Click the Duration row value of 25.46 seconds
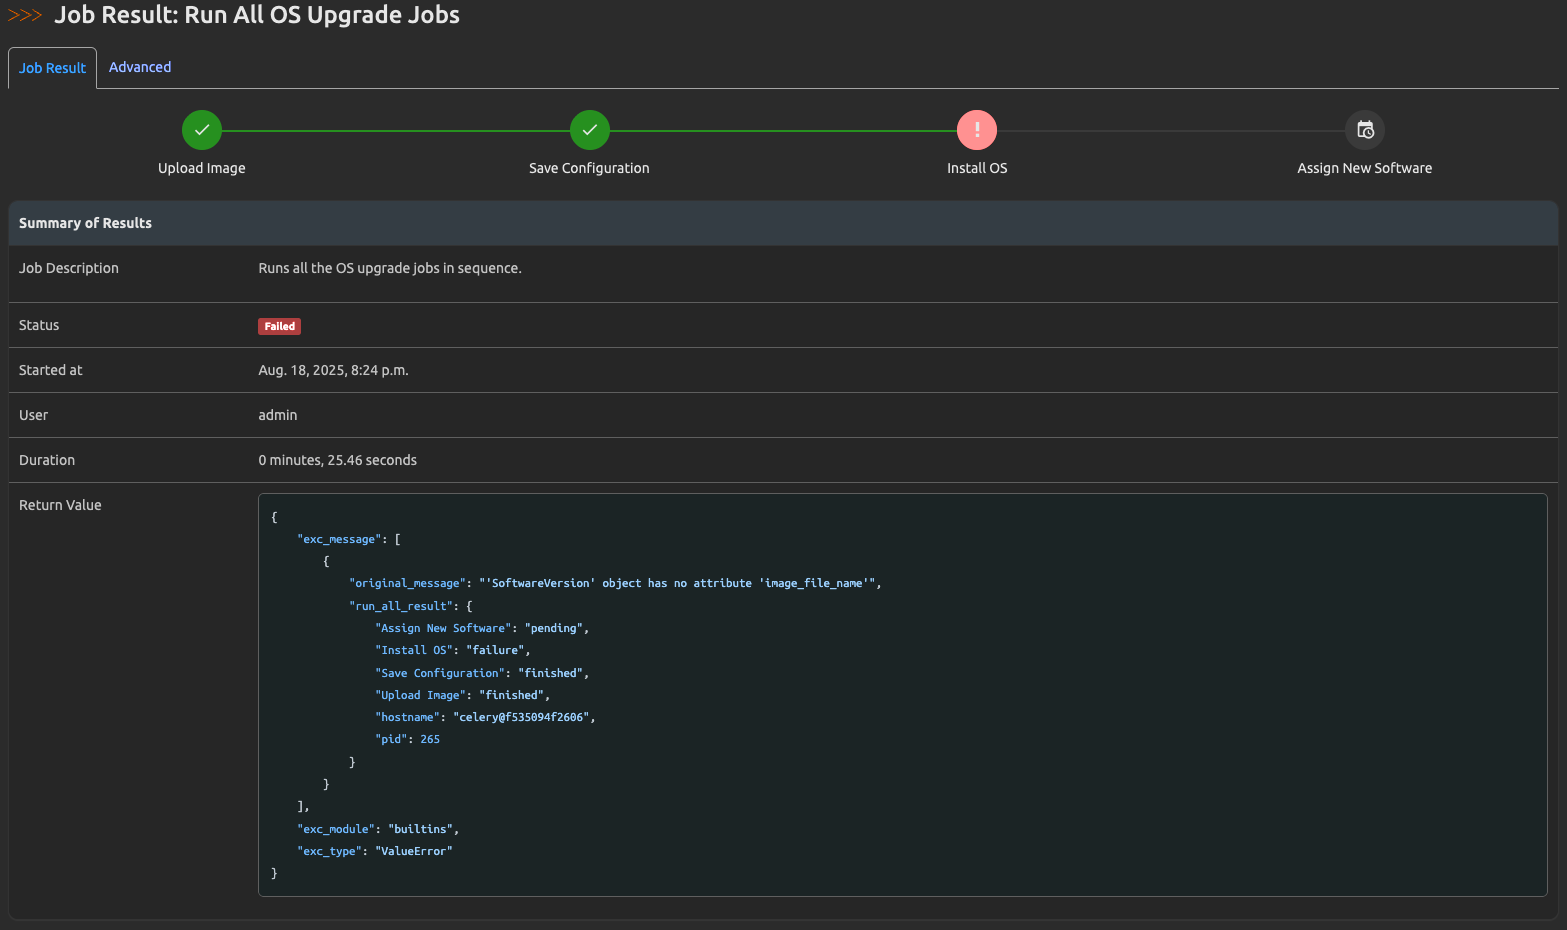The width and height of the screenshot is (1567, 930). tap(337, 459)
